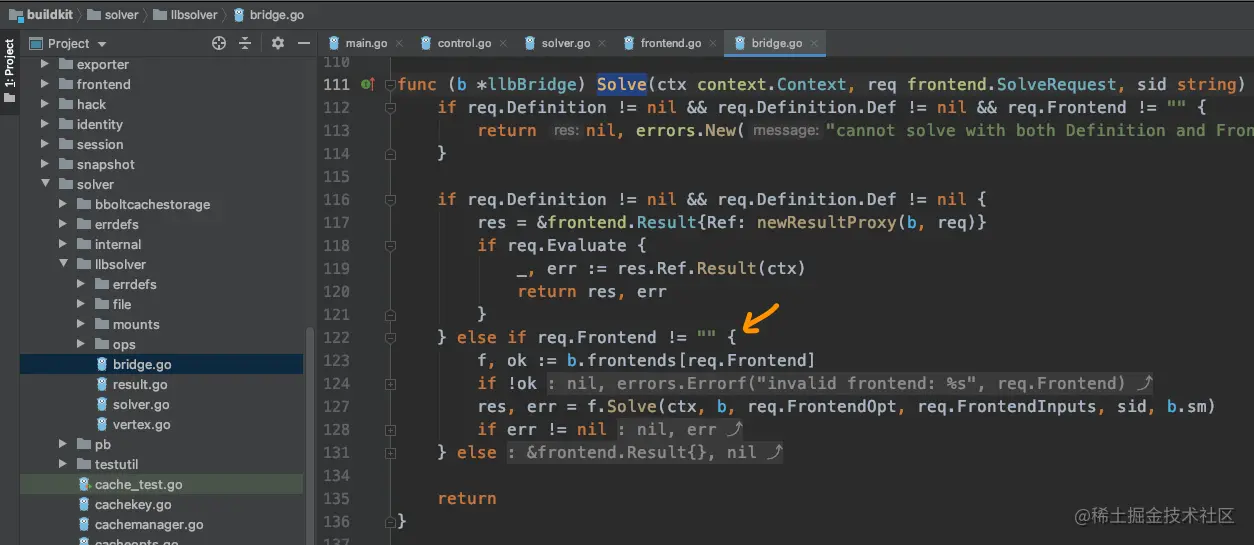The width and height of the screenshot is (1254, 545).
Task: Click buildkit in the breadcrumb bar
Action: point(43,15)
